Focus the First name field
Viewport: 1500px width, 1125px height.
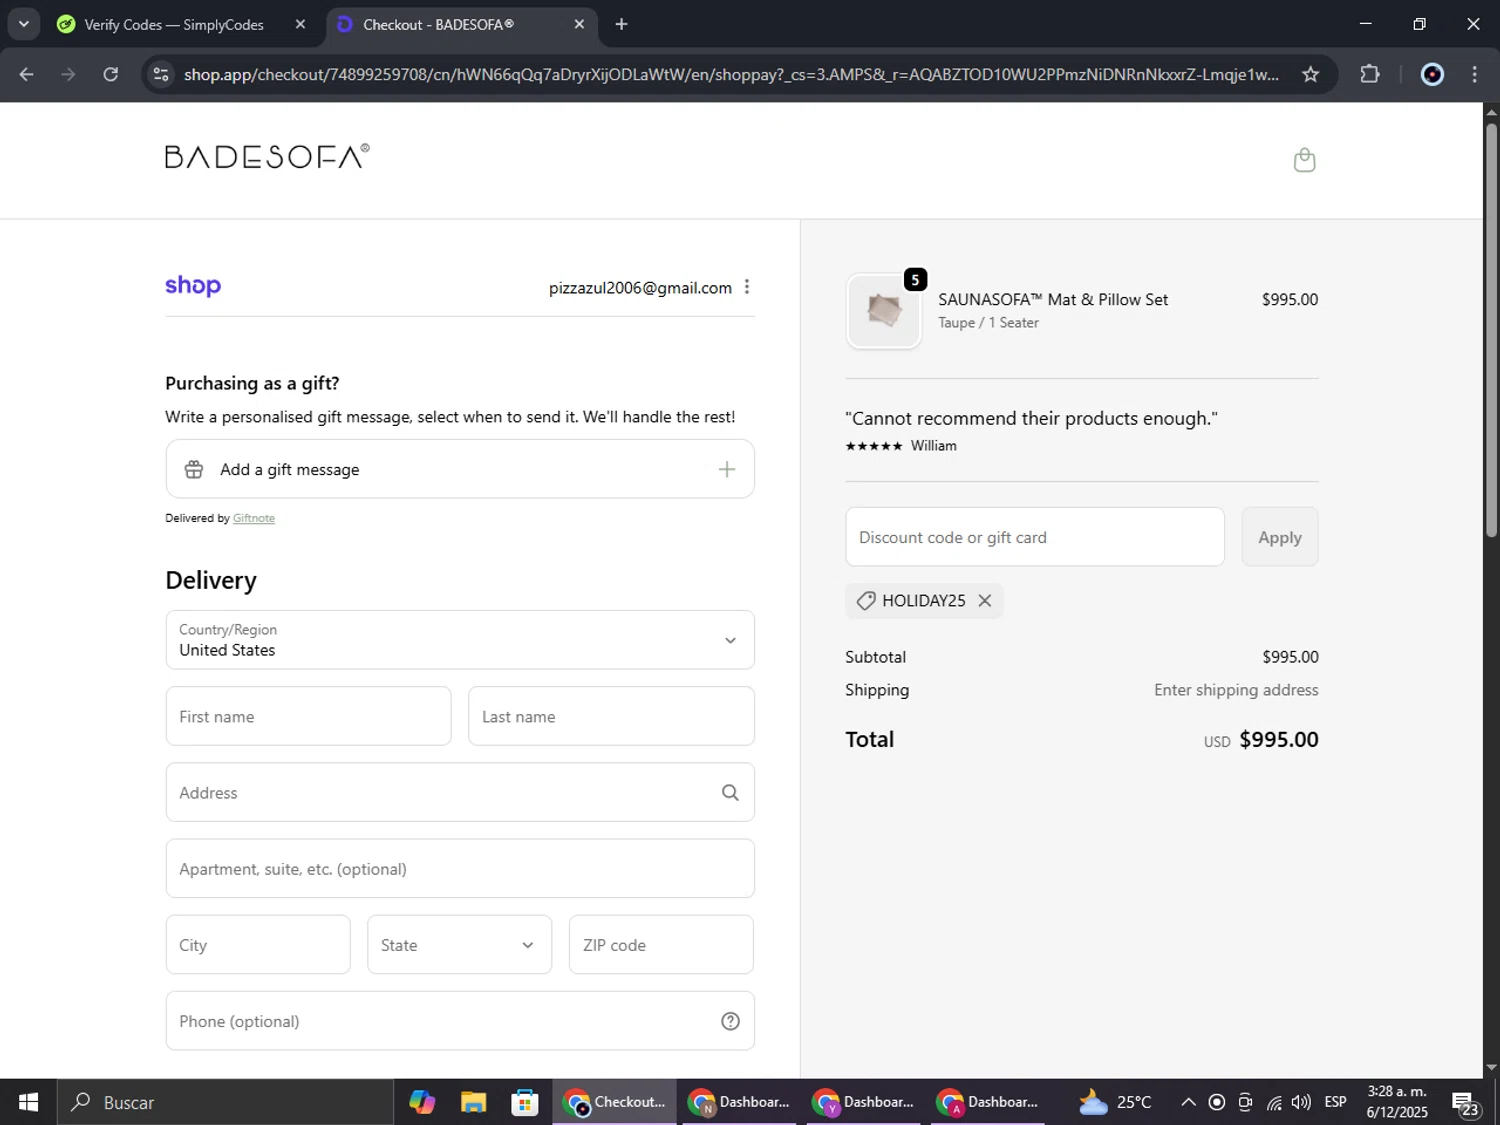pos(308,716)
